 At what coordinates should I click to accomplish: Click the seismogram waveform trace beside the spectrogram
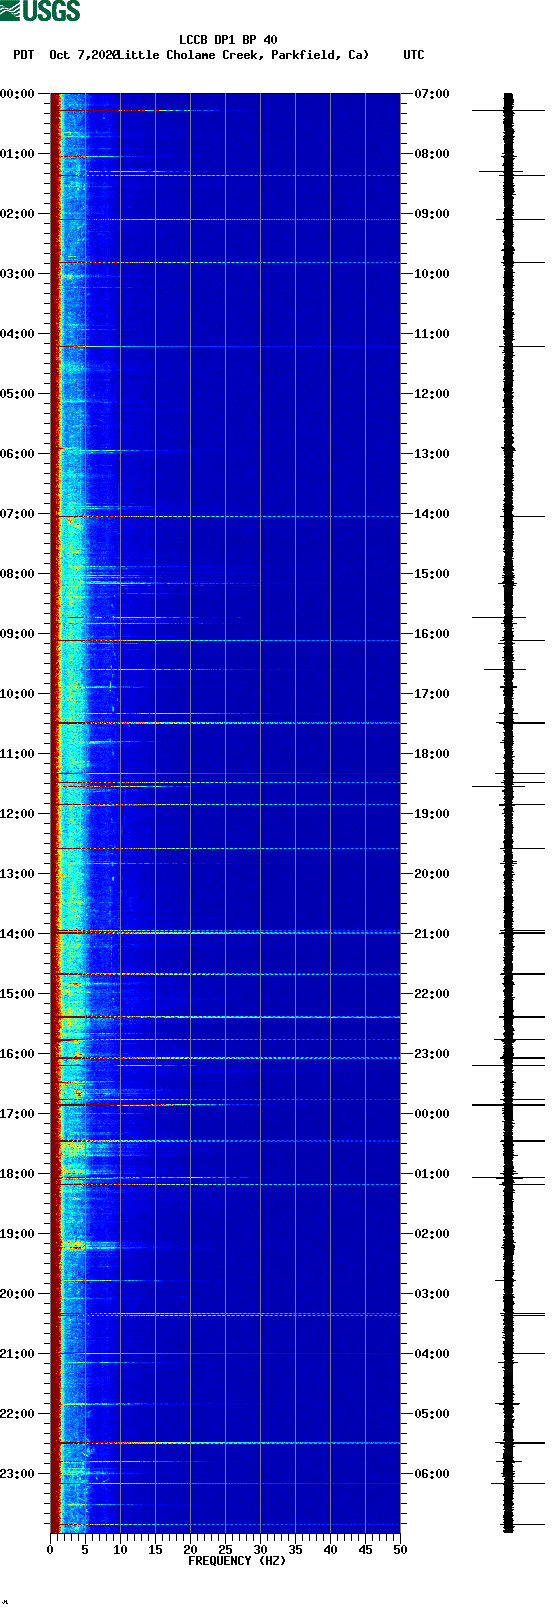[508, 813]
